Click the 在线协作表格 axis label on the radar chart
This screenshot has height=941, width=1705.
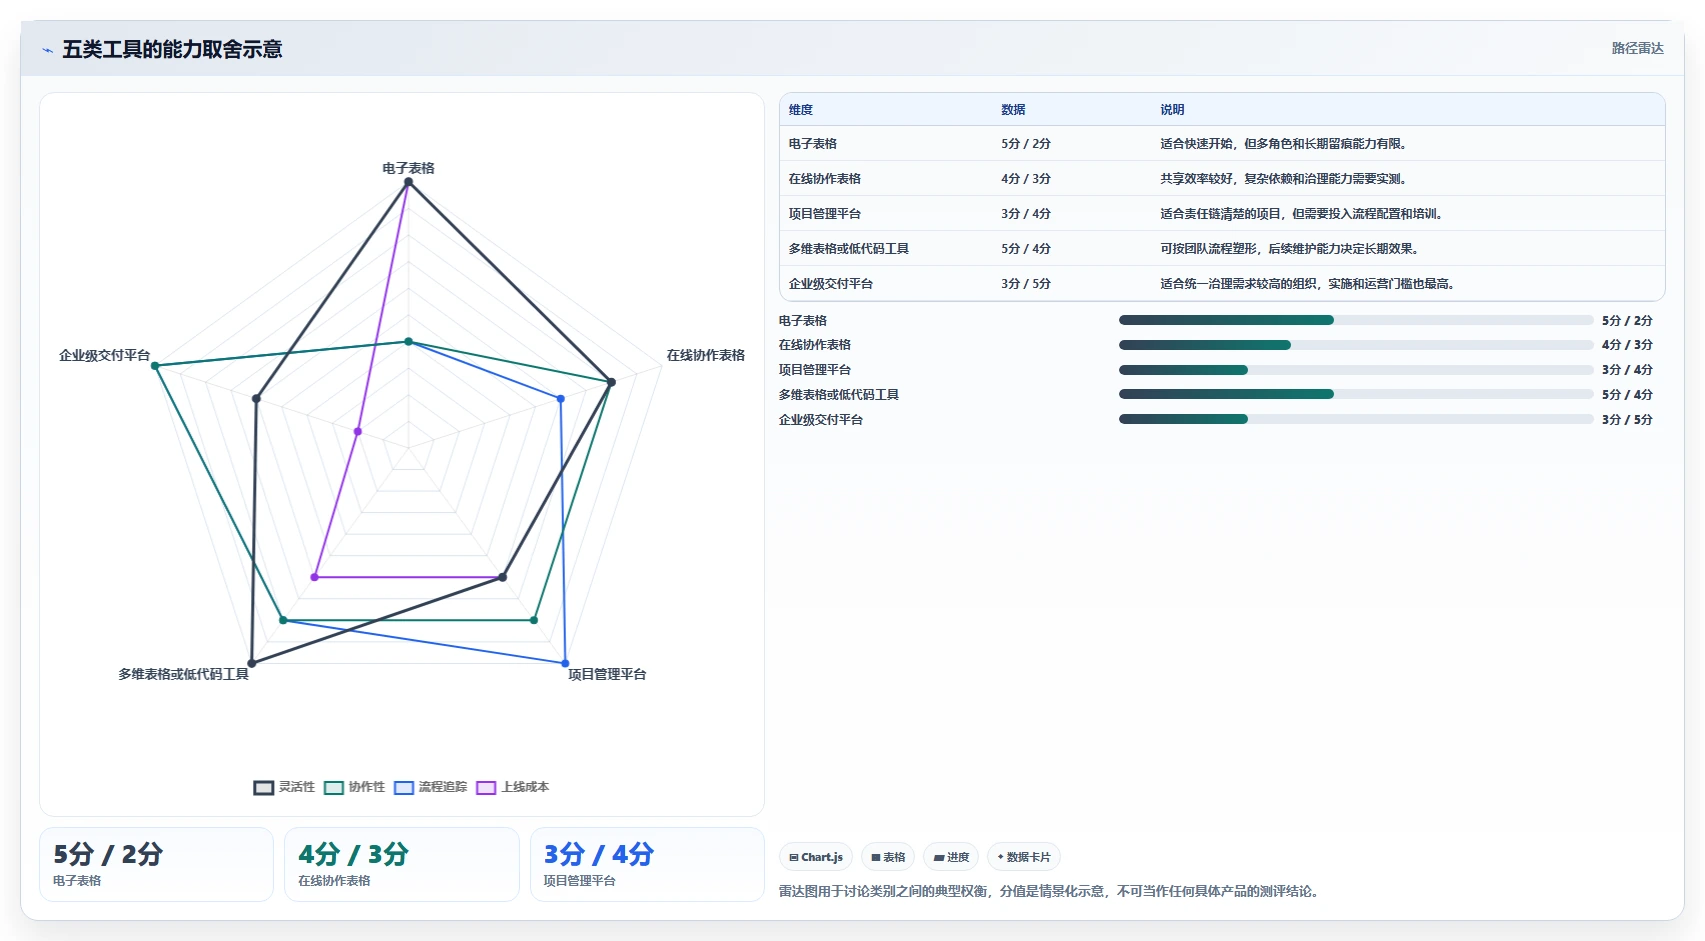tap(706, 355)
